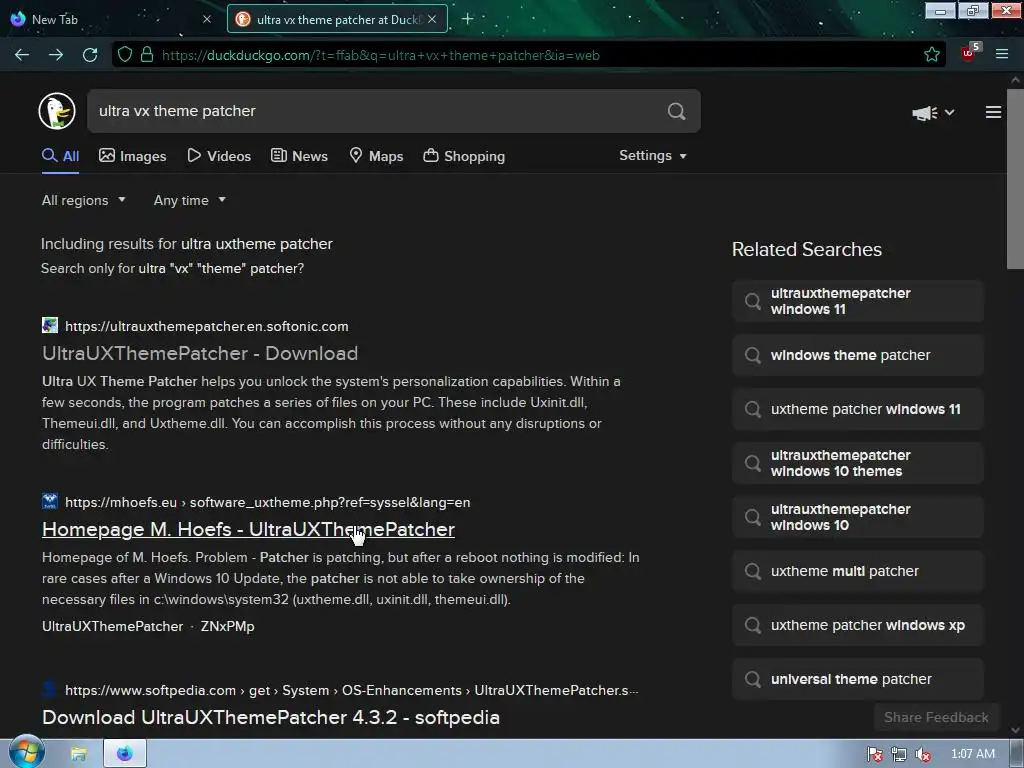This screenshot has height=768, width=1024.
Task: Open the Windows Start button
Action: [x=26, y=752]
